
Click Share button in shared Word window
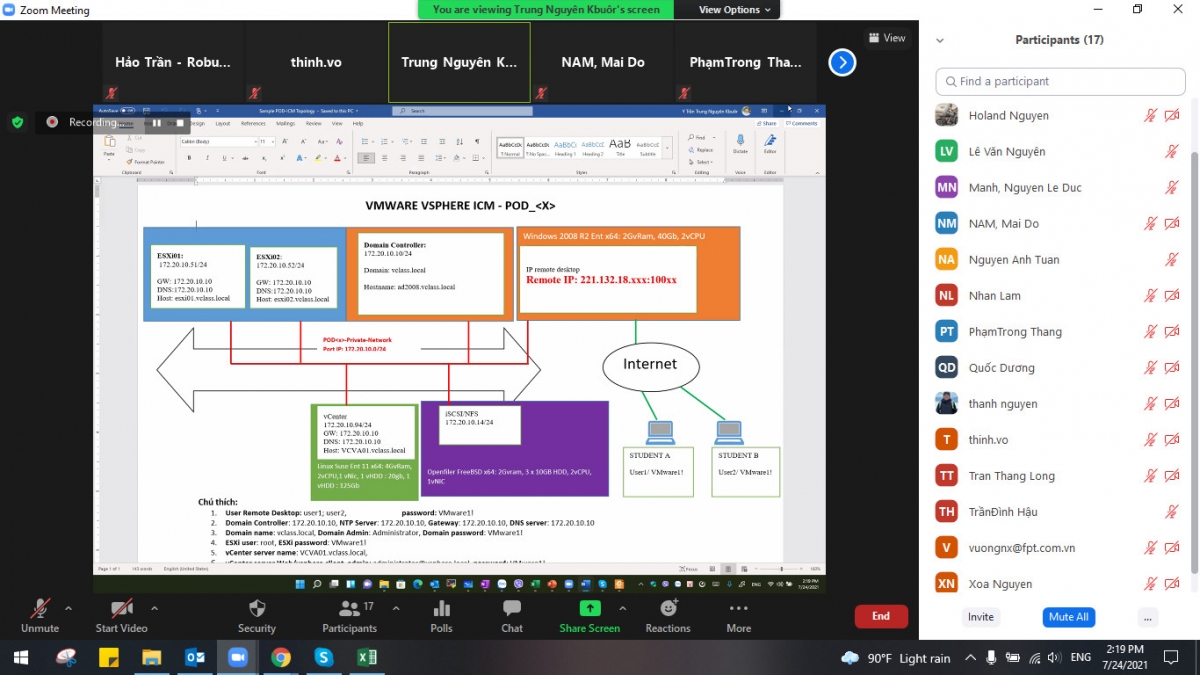point(767,123)
